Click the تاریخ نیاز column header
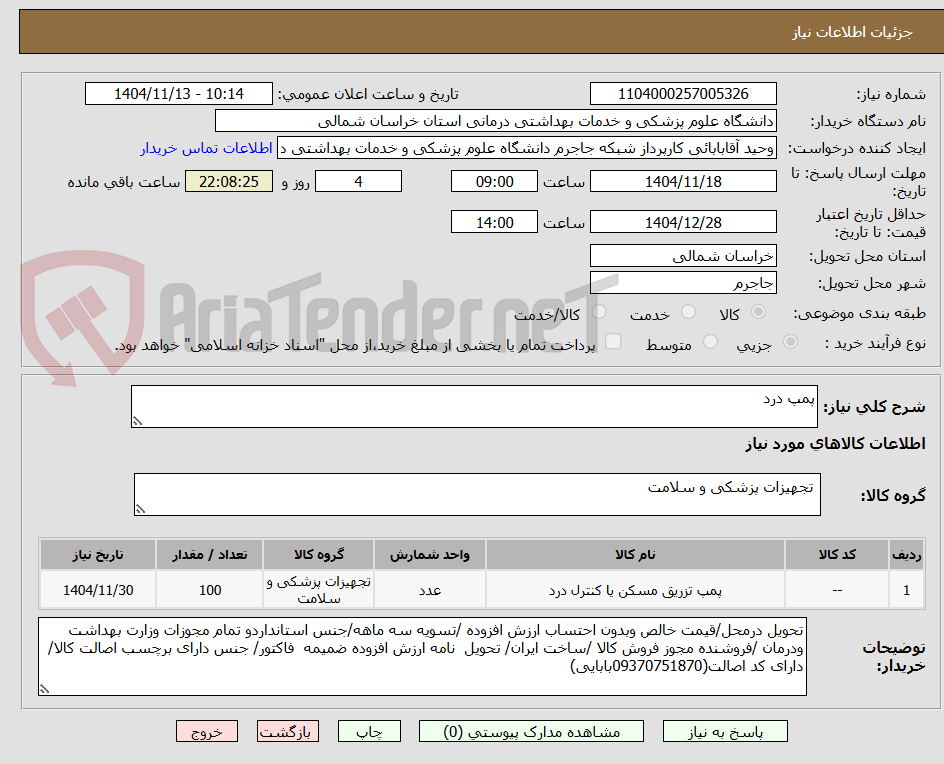Viewport: 944px width, 764px height. [x=98, y=554]
